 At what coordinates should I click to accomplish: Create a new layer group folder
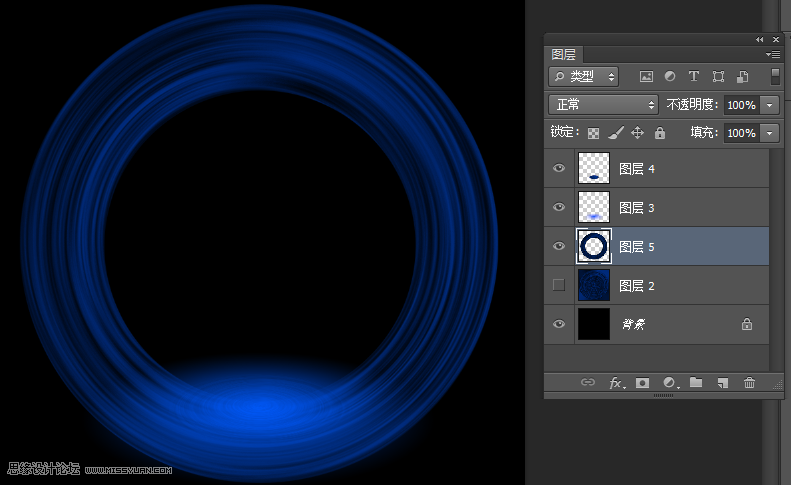[696, 383]
